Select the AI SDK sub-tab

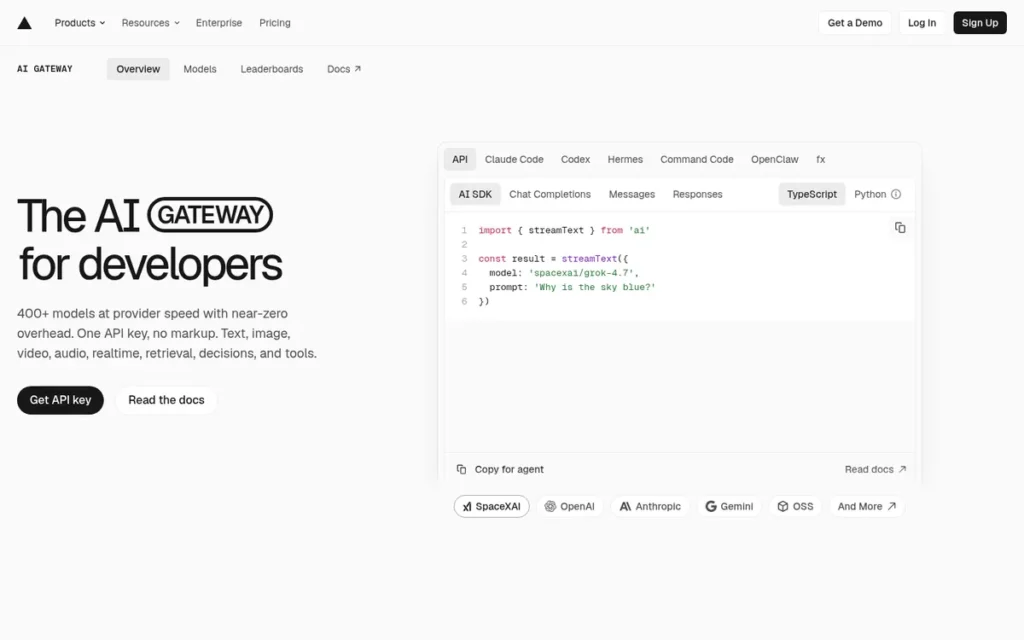click(475, 194)
